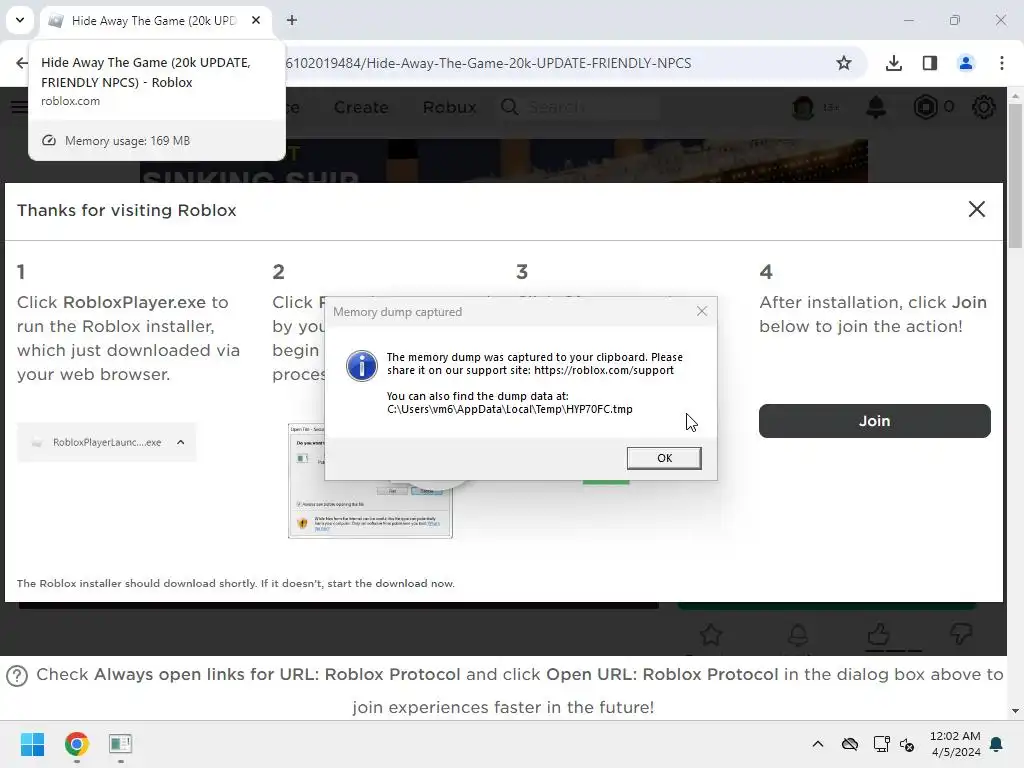Open the Windows Start menu
This screenshot has height=768, width=1024.
point(32,744)
